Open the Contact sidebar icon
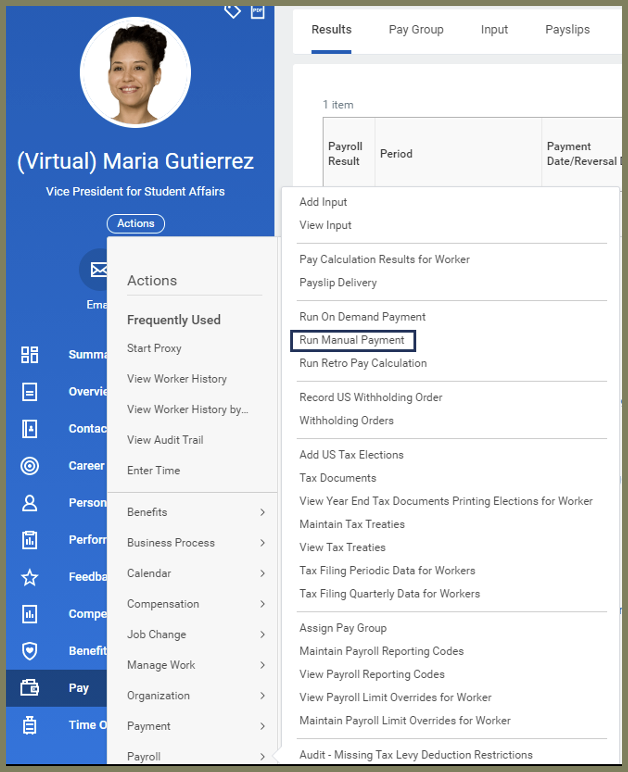The width and height of the screenshot is (628, 772). click(30, 428)
